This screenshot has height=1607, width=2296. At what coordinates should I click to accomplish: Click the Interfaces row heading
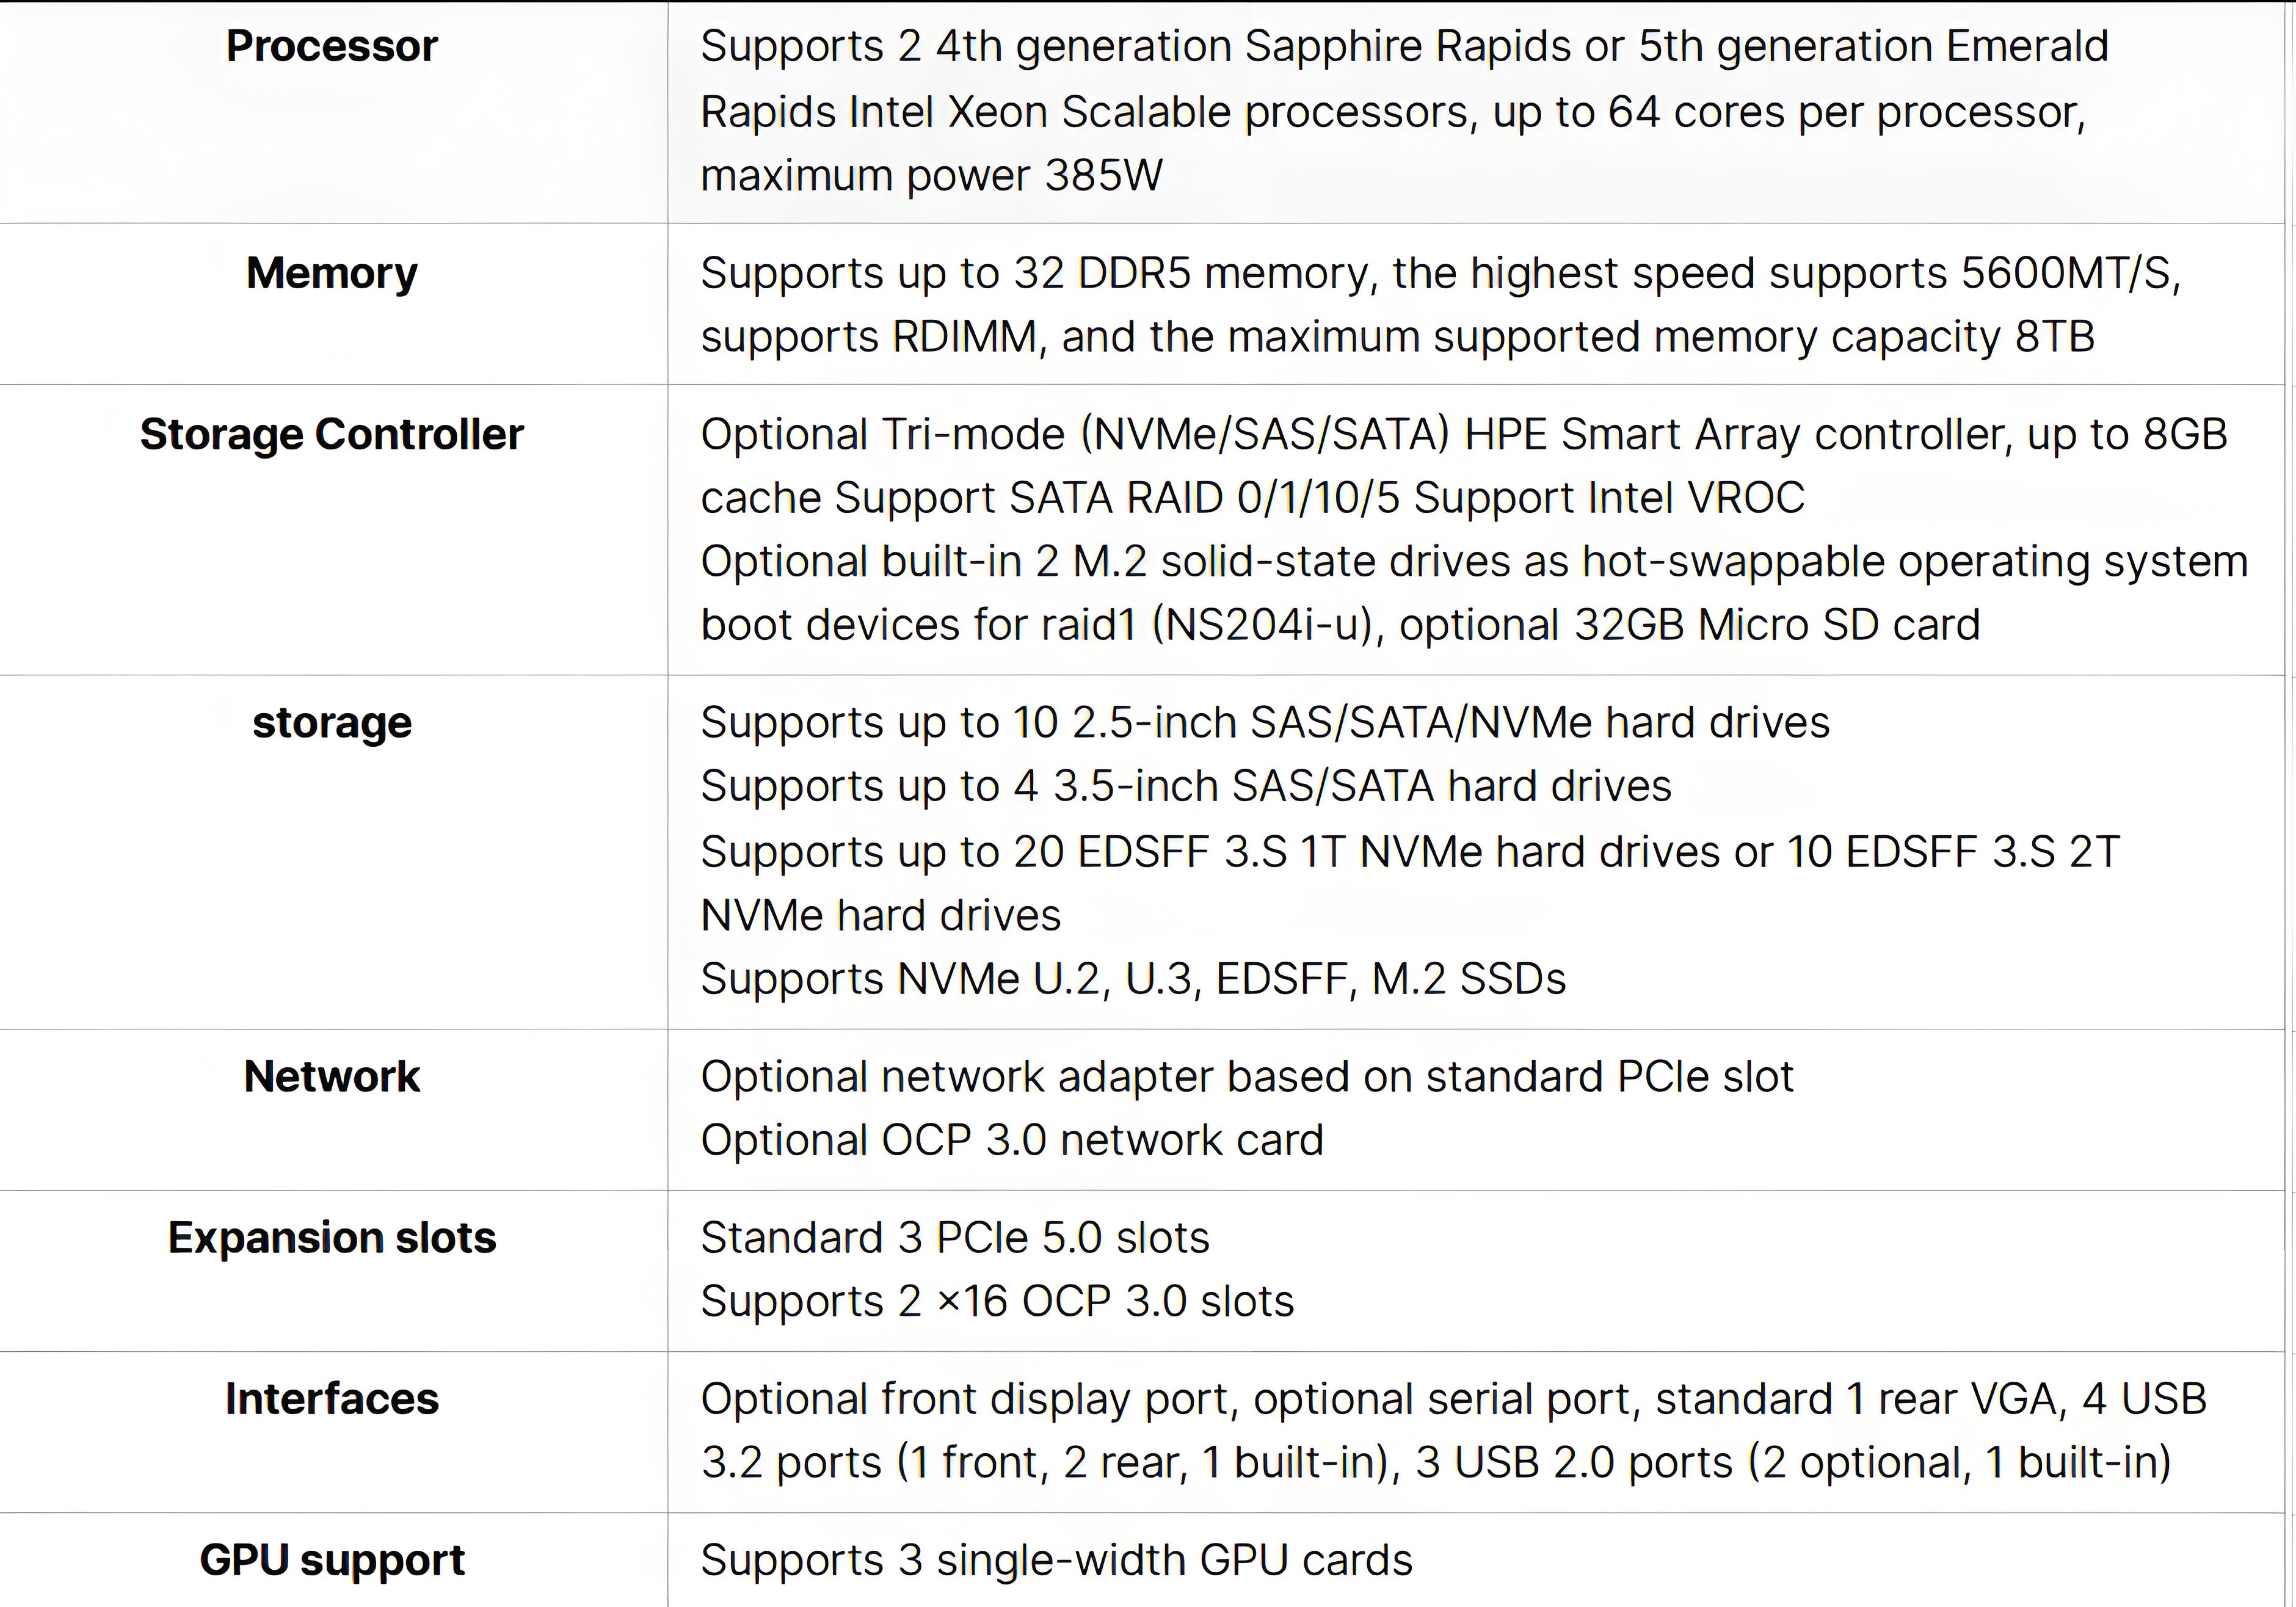(x=332, y=1399)
